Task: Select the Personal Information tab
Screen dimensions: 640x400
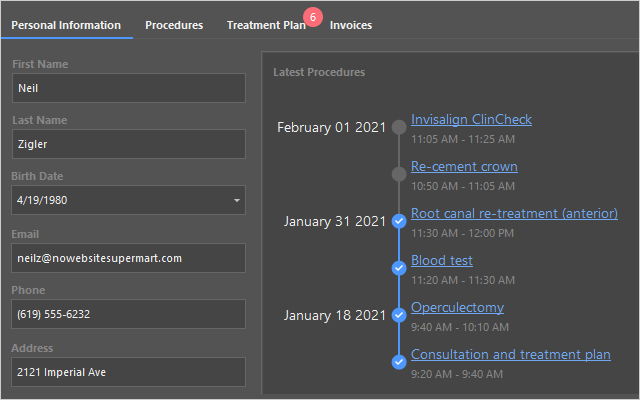Action: point(66,25)
